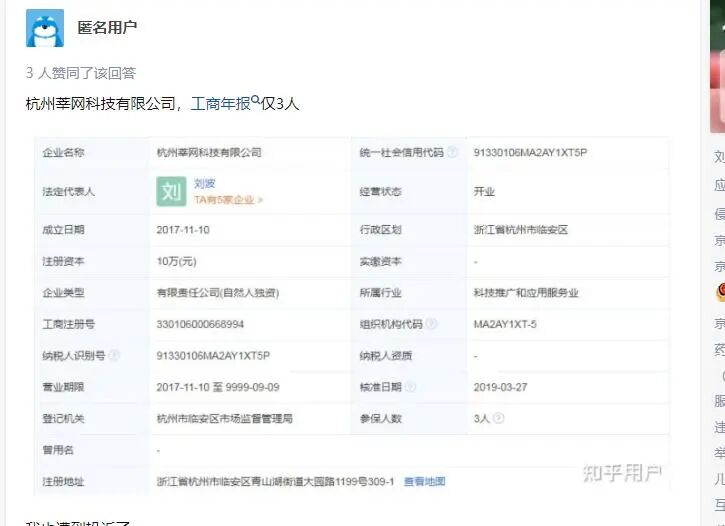Select business term 2017-11-10 至 9999-09-09
725x526 pixels.
click(x=217, y=387)
